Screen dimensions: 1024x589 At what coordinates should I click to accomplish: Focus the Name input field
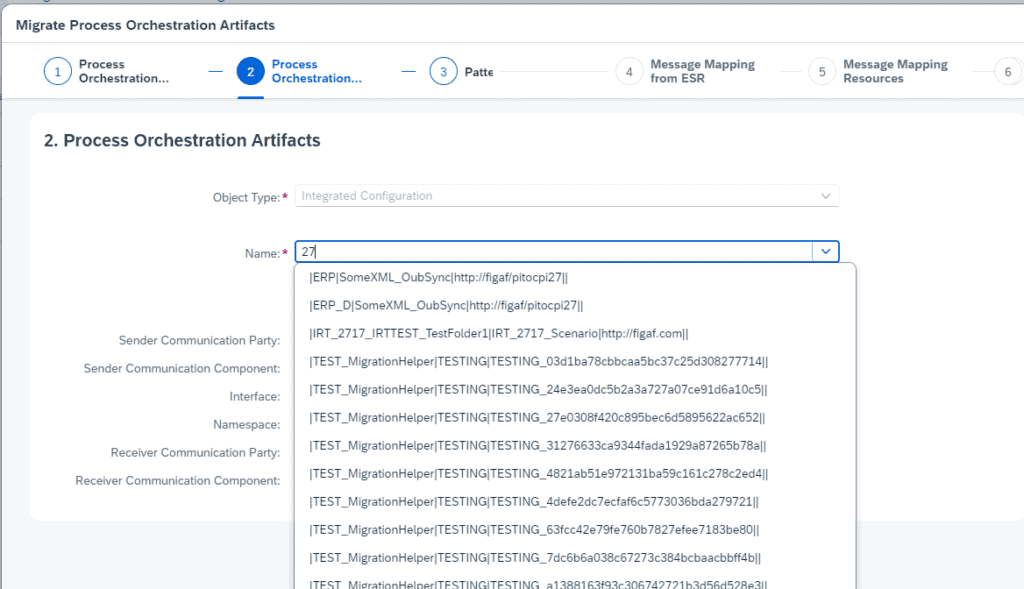click(554, 251)
